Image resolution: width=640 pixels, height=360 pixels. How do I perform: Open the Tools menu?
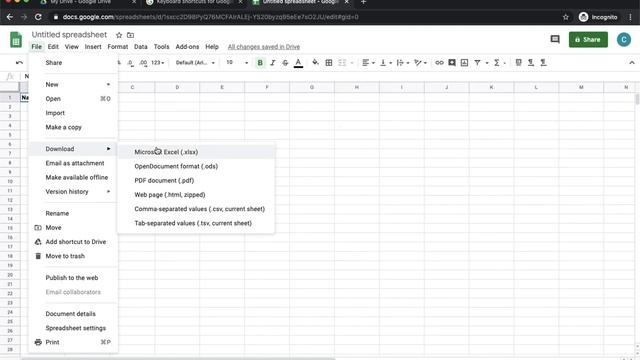(x=161, y=47)
